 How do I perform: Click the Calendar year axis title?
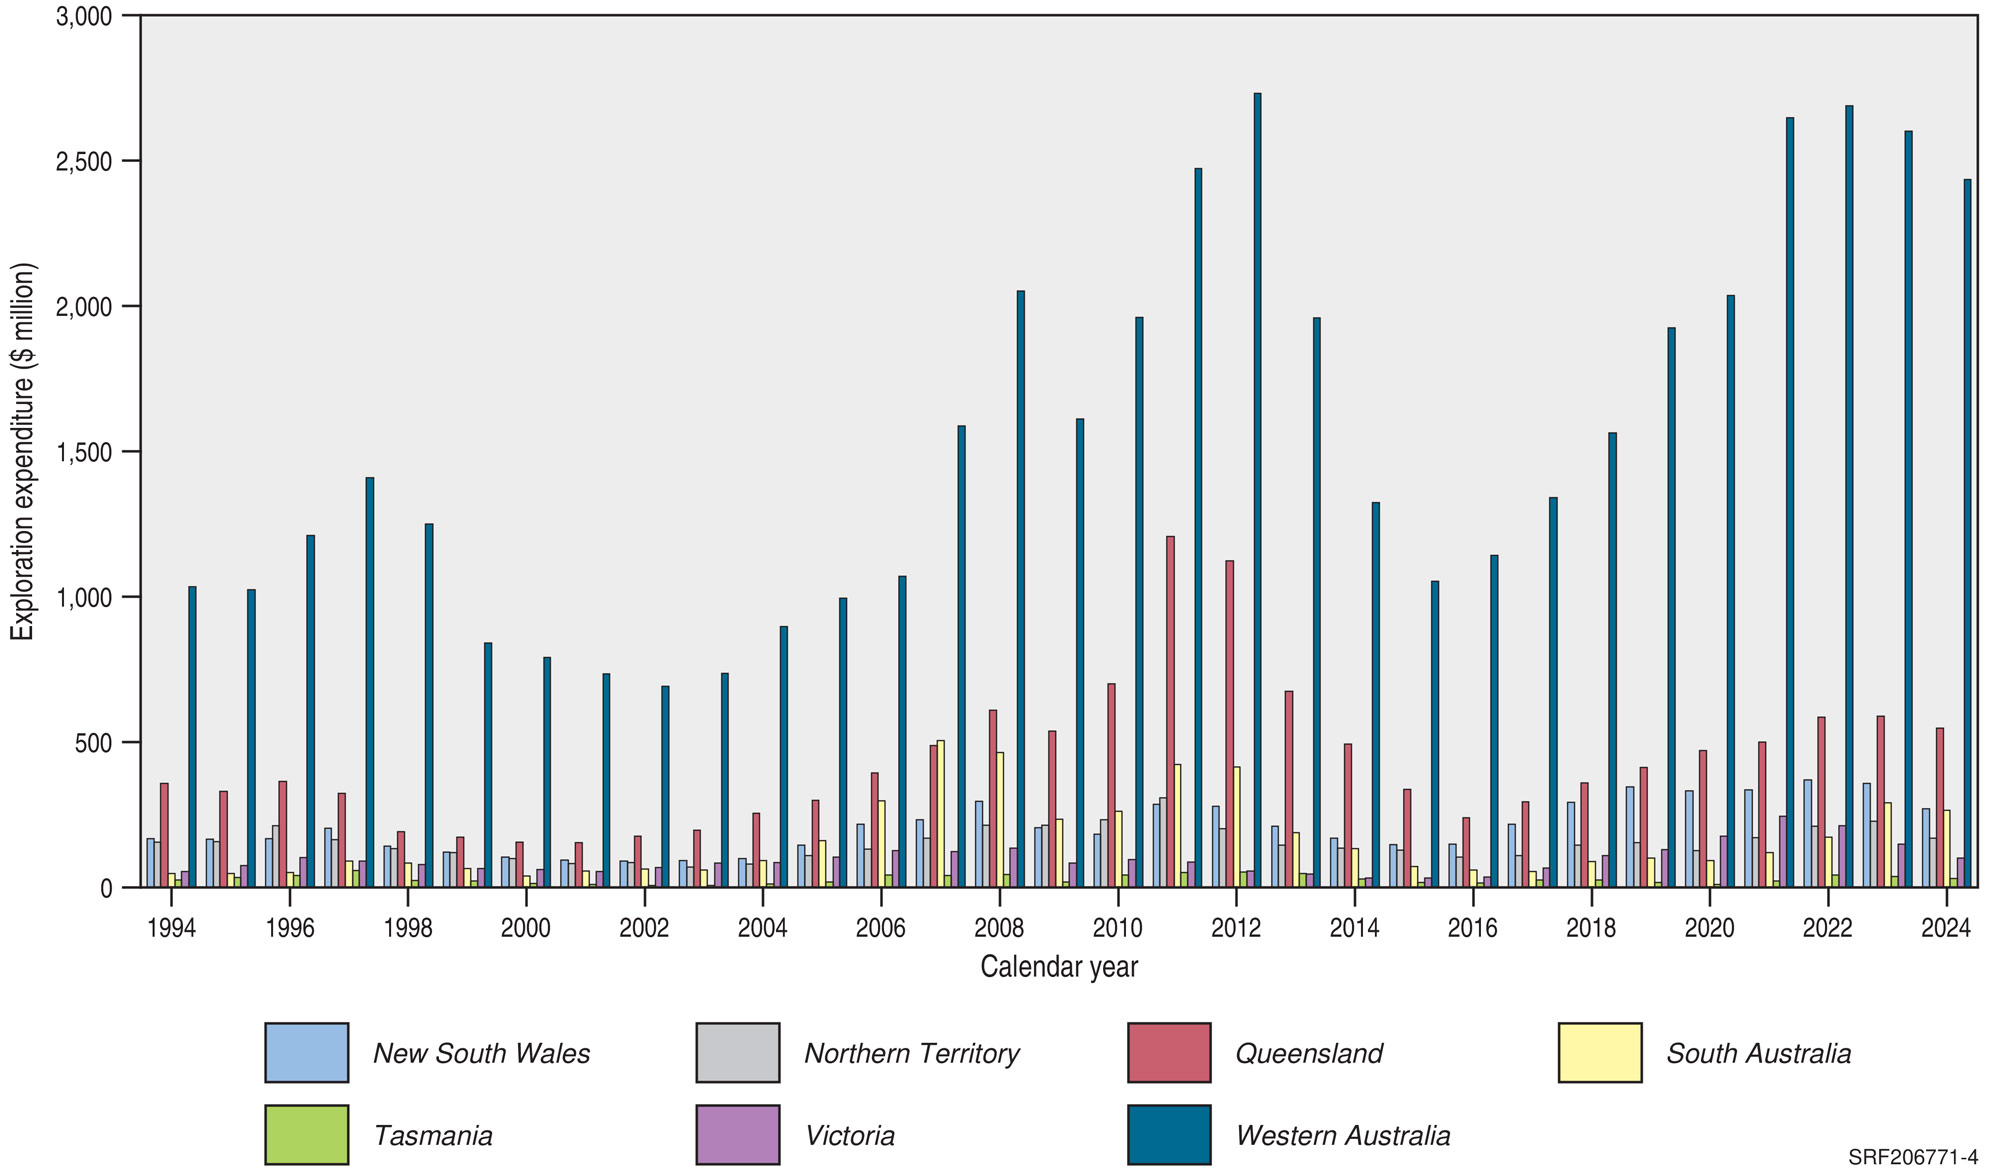(1058, 967)
